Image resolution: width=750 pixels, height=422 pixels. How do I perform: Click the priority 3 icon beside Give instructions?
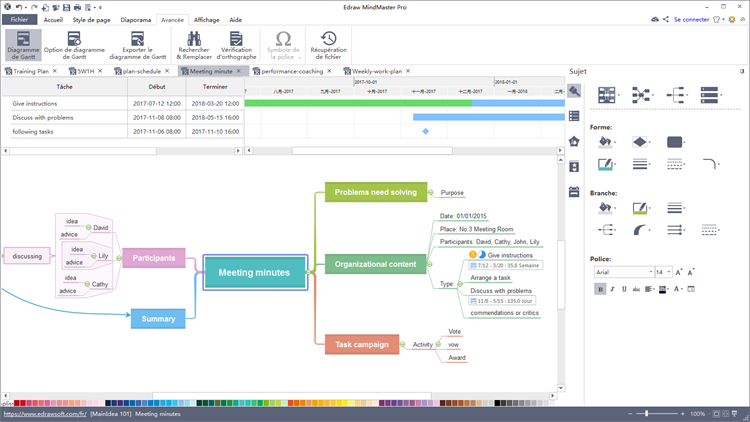tap(473, 255)
